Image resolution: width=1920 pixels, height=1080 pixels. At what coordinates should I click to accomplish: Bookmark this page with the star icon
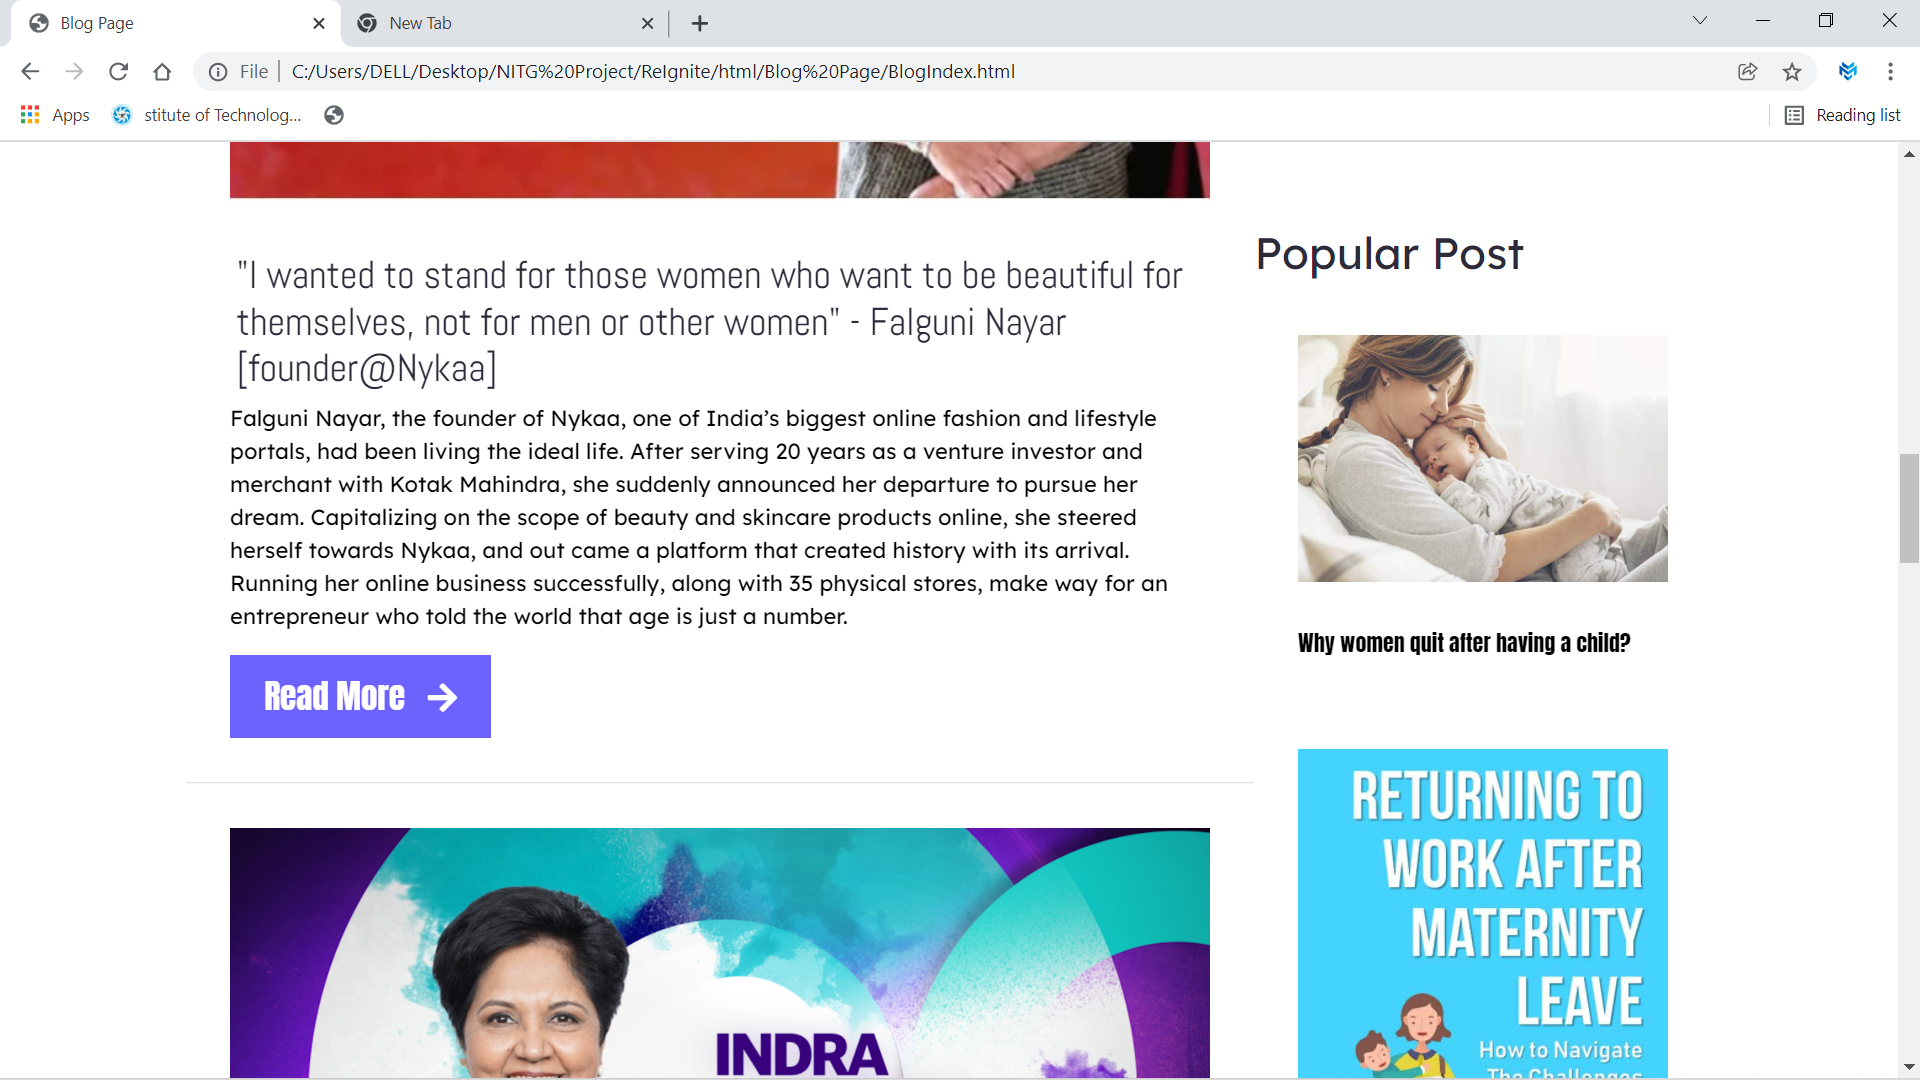[x=1792, y=71]
